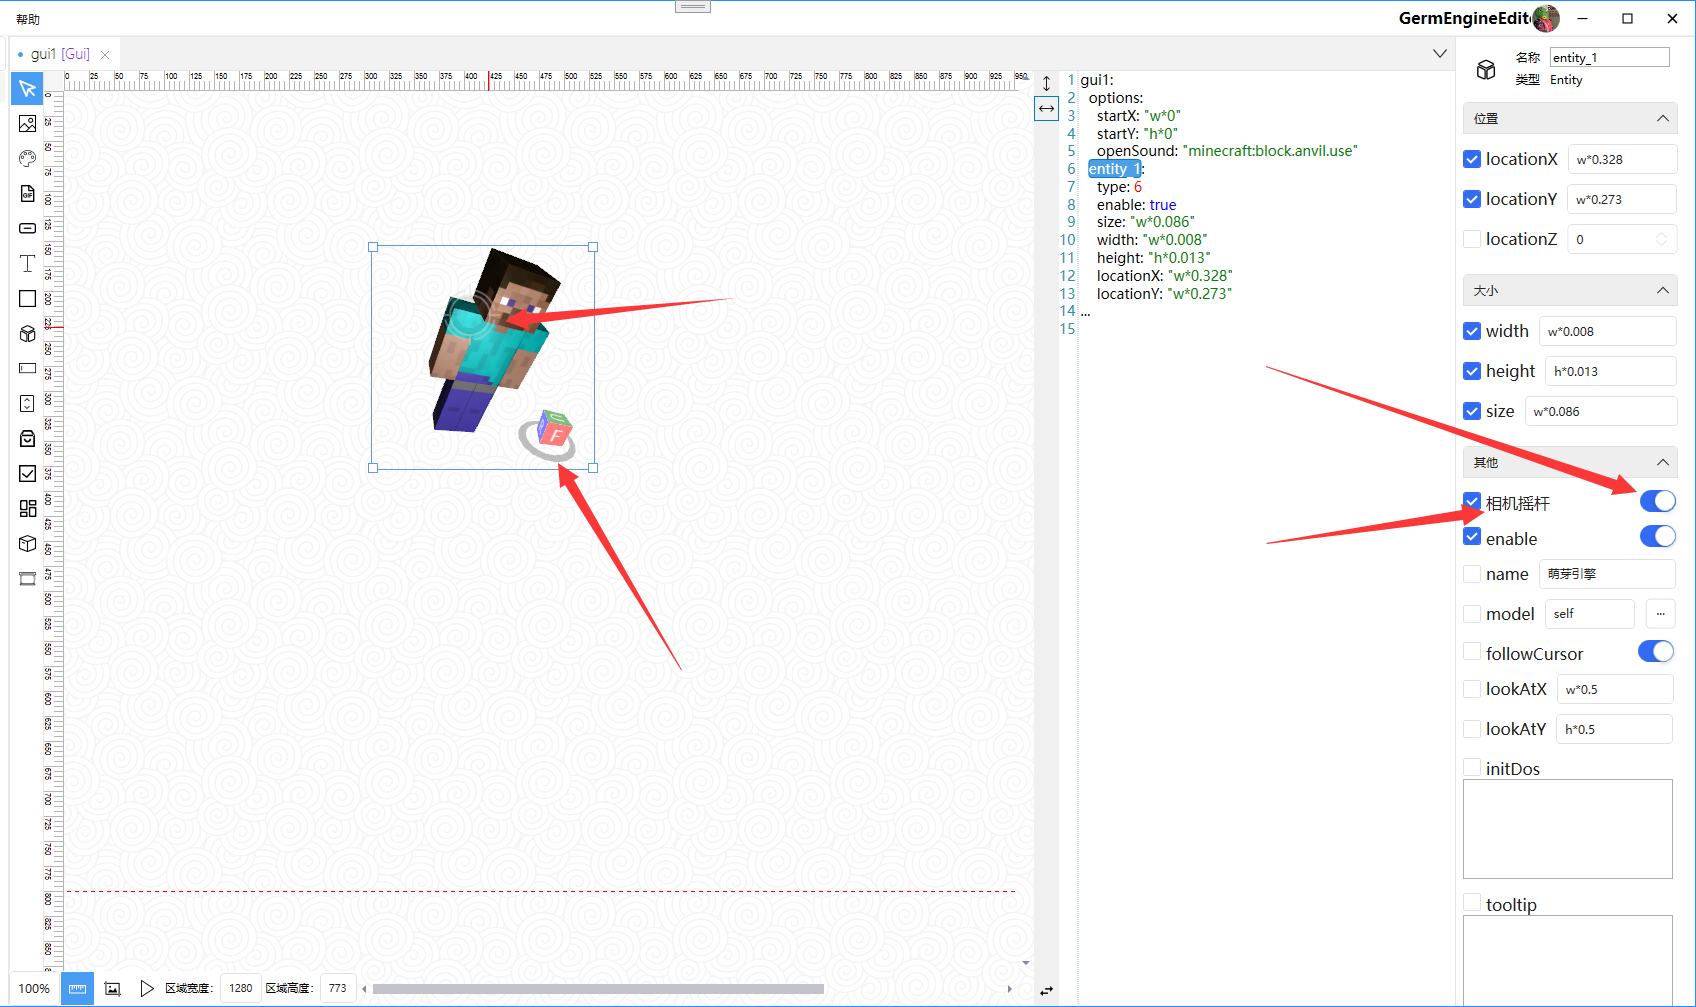Uncheck the size checkbox
Screen dimensions: 1696x1007
coord(1472,411)
